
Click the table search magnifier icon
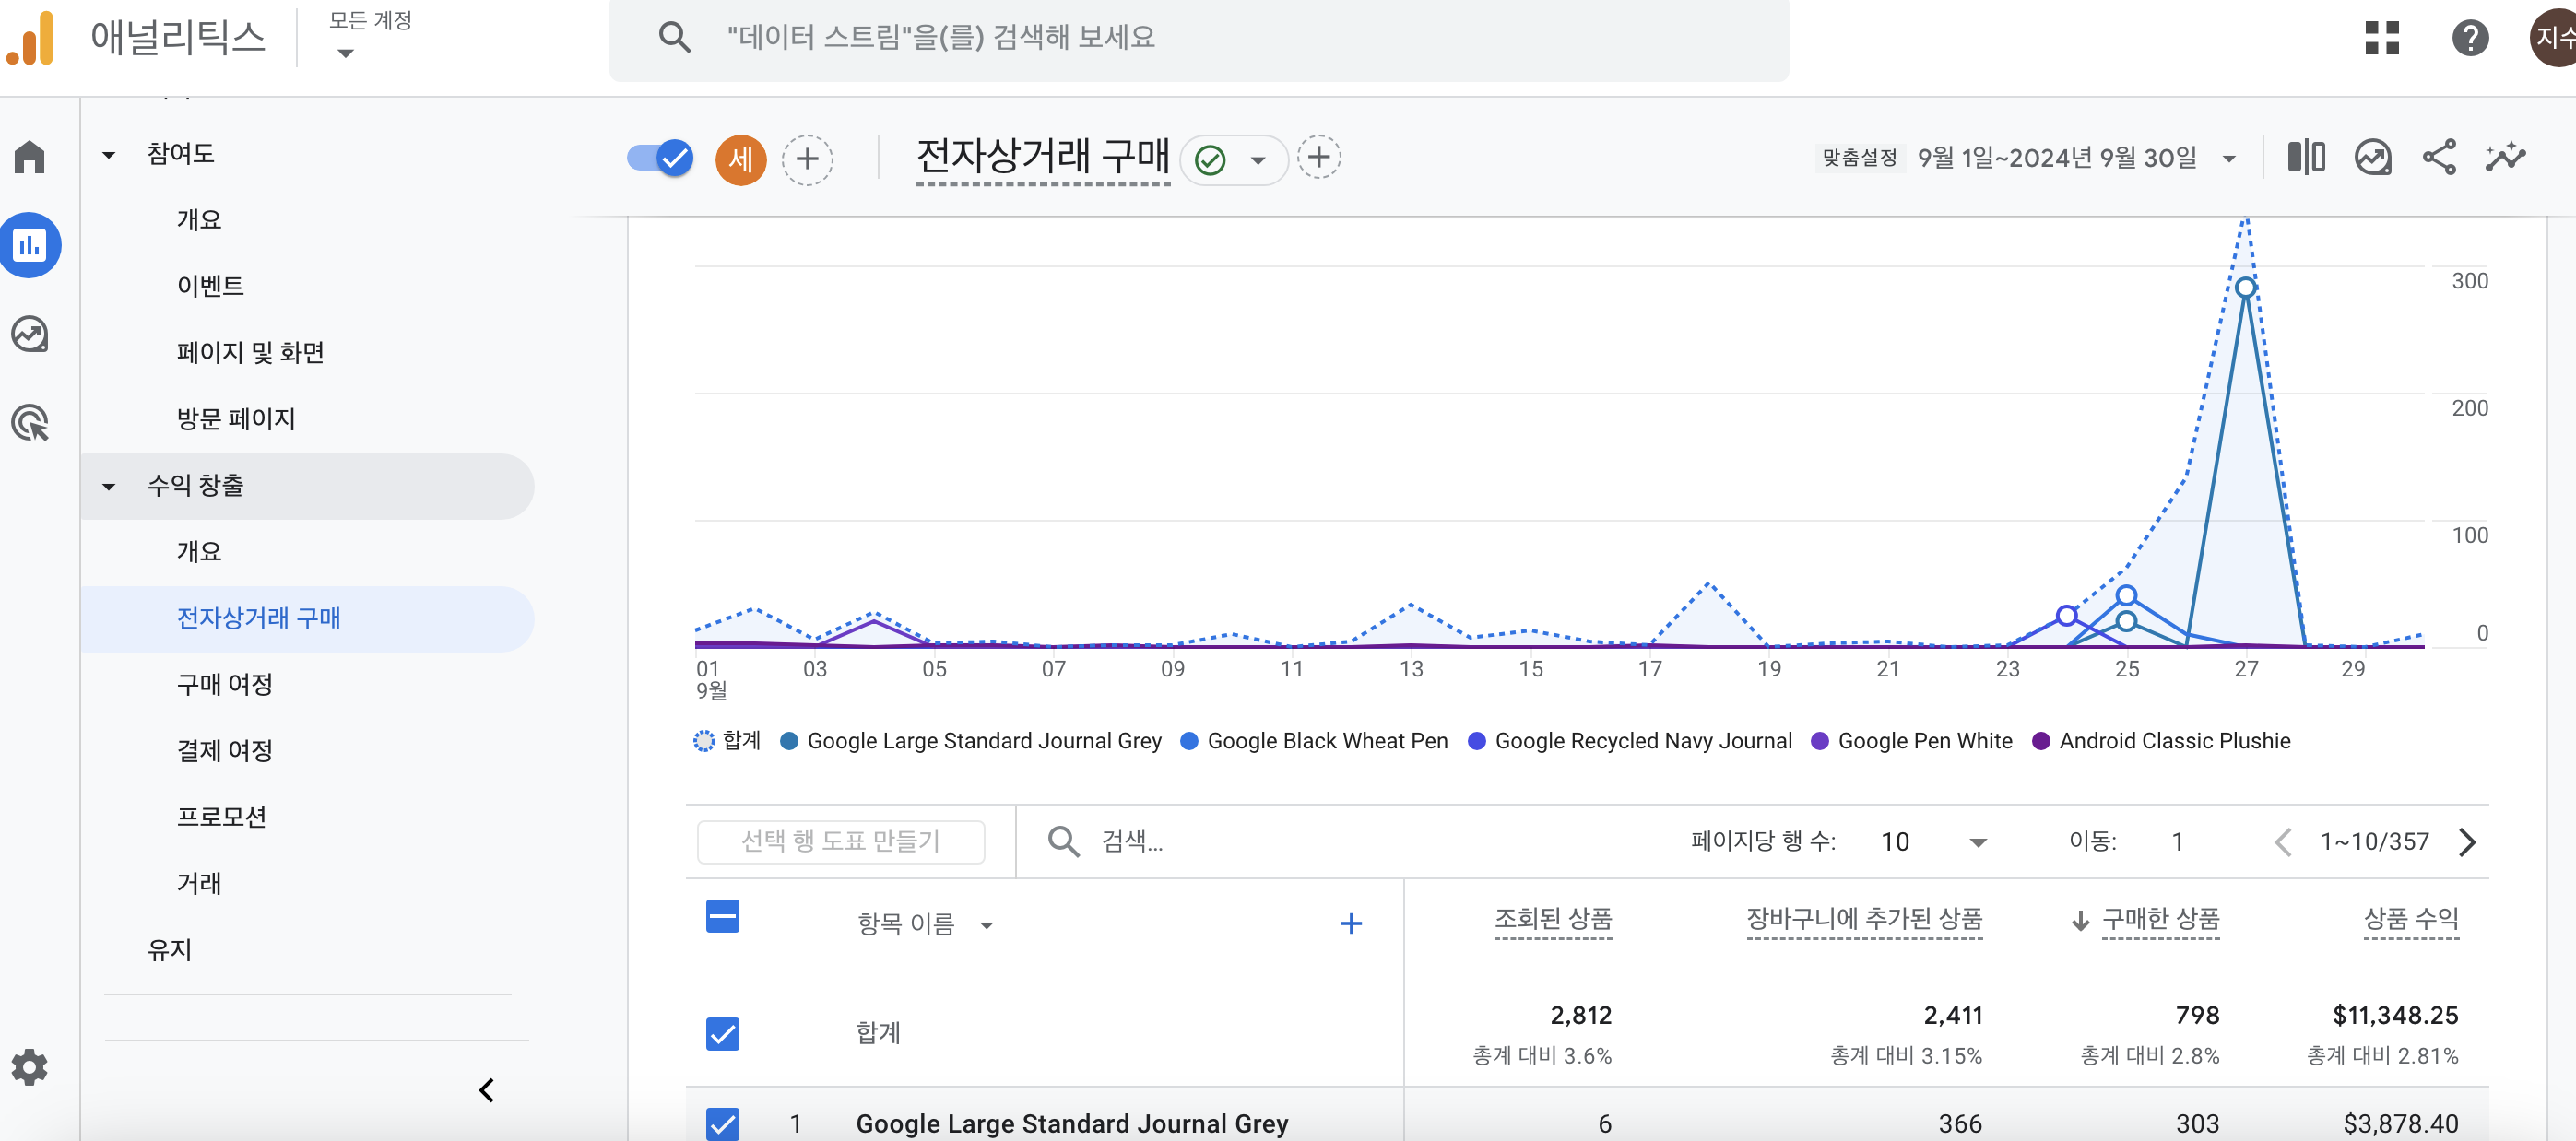tap(1063, 841)
